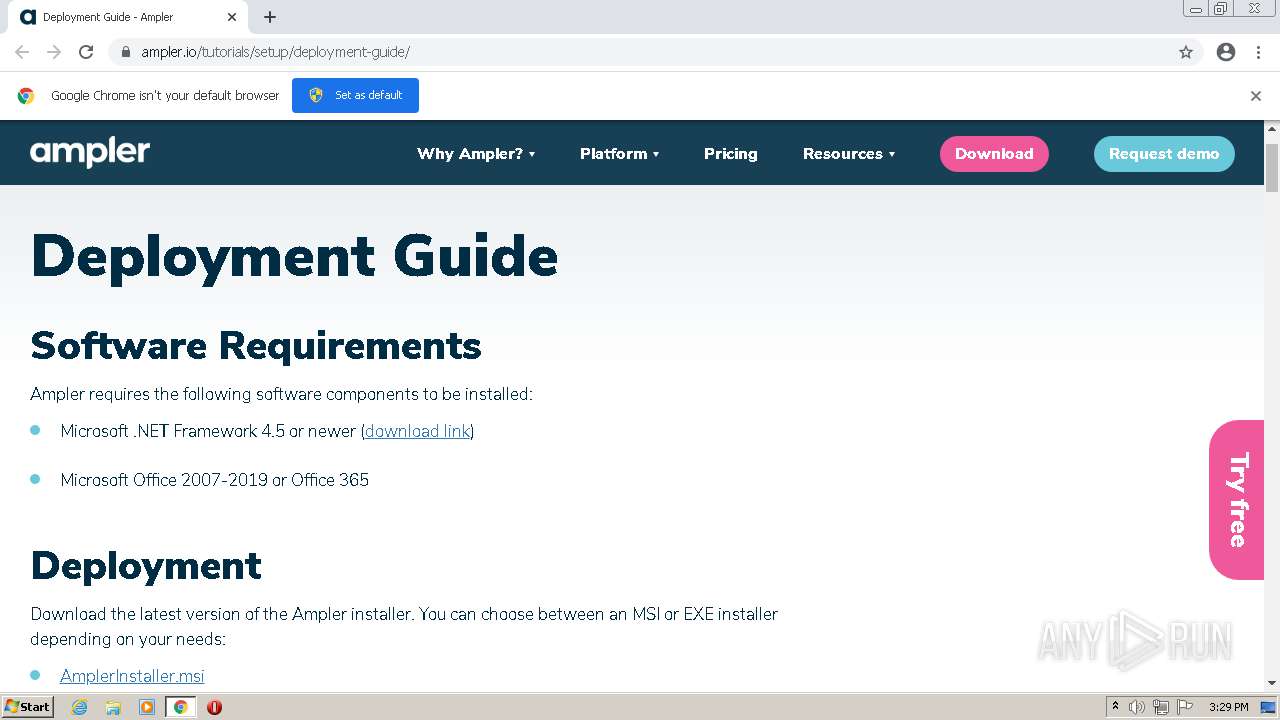
Task: Click the Chrome taskbar icon
Action: coord(180,707)
